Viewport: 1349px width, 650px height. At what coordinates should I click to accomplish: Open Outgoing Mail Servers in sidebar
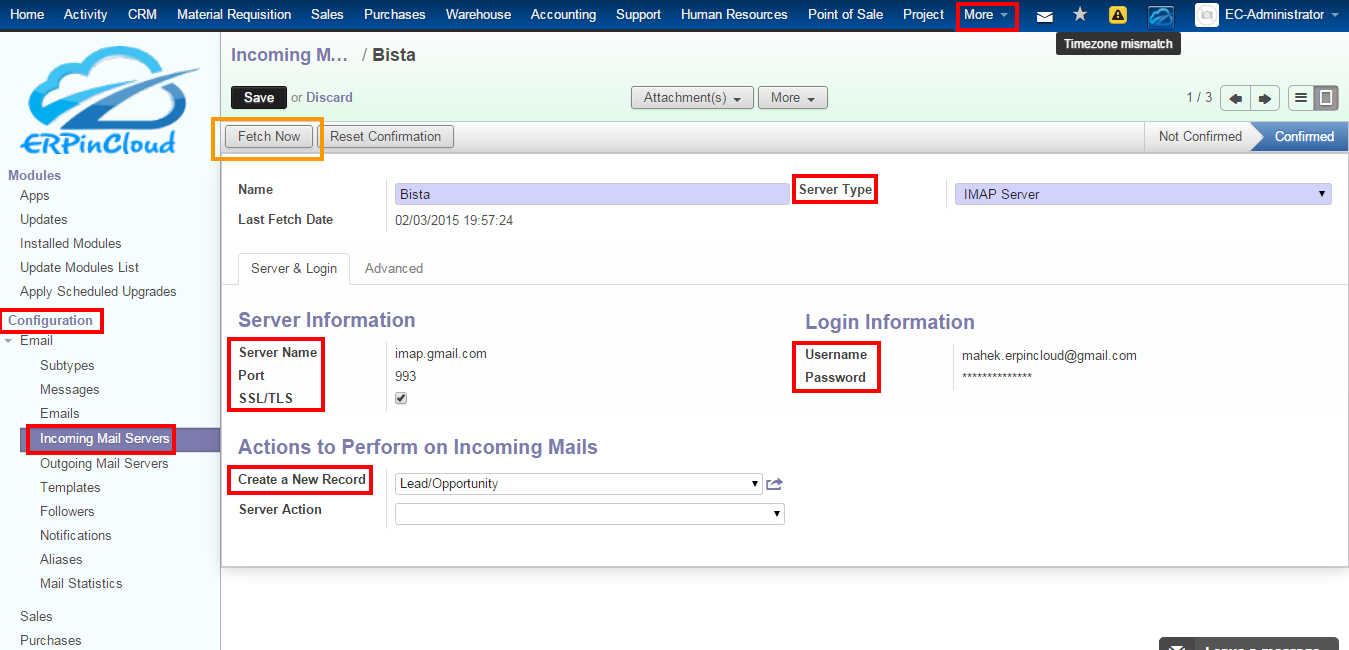(x=104, y=464)
